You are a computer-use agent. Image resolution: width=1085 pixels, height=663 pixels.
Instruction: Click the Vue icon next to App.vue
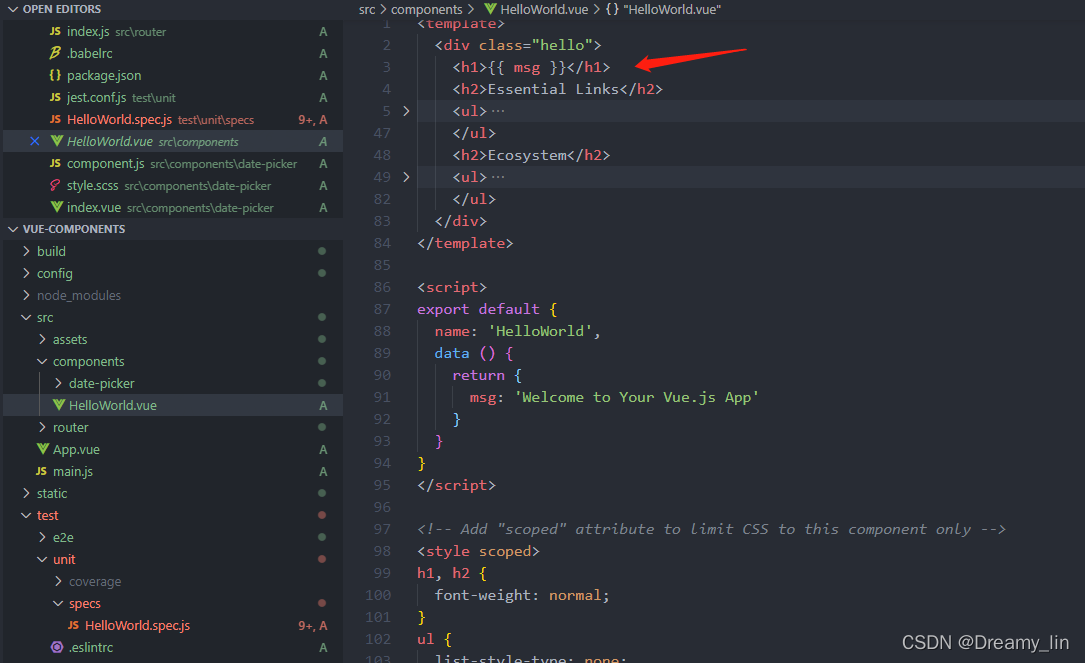pyautogui.click(x=43, y=449)
